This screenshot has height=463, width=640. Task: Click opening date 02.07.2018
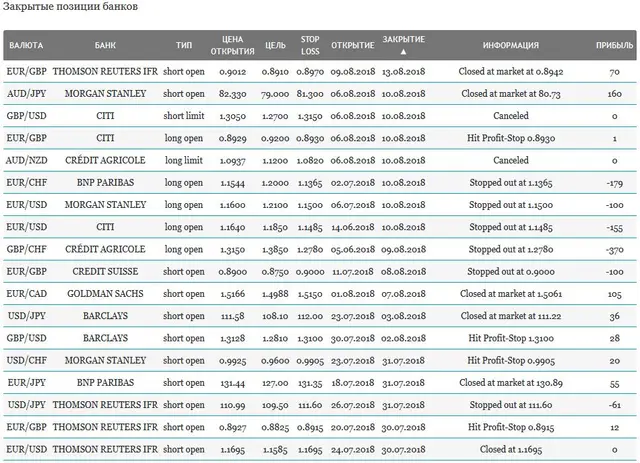tap(353, 183)
